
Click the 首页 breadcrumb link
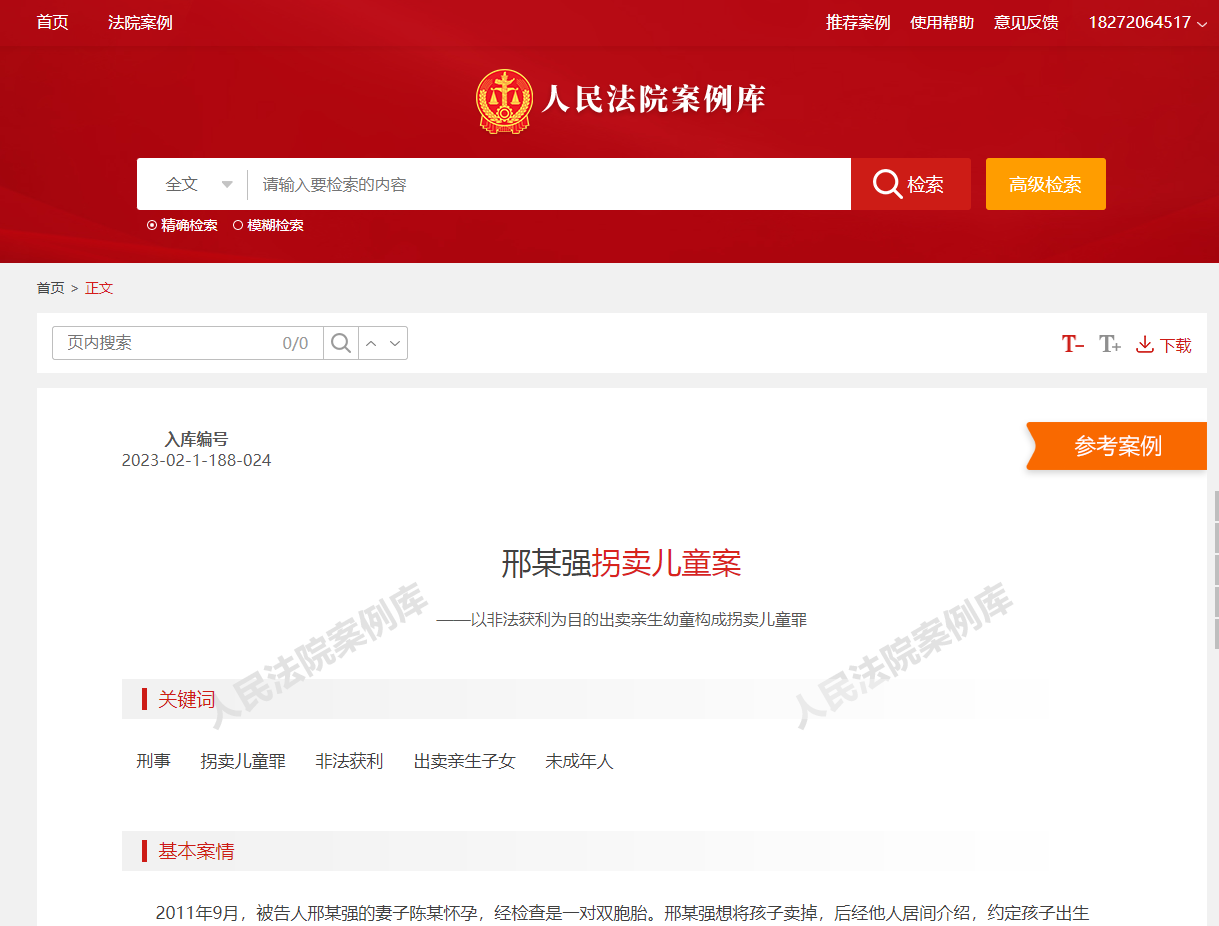(50, 288)
